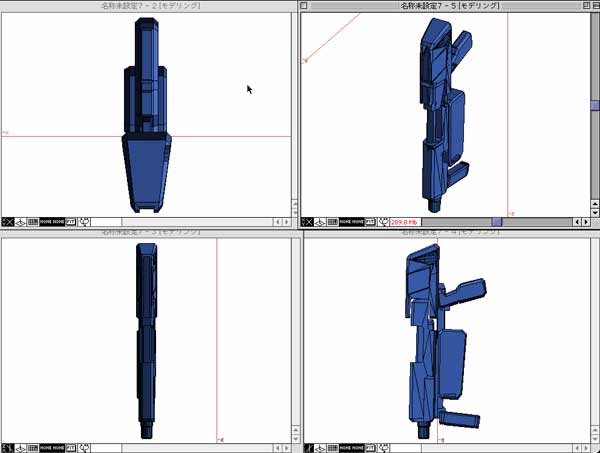600x453 pixels.
Task: Click the FIT button in window 7-5
Action: 370,222
